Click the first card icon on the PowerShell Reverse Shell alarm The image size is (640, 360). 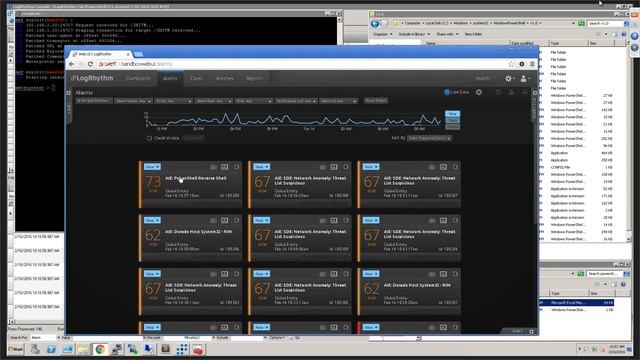tap(213, 167)
